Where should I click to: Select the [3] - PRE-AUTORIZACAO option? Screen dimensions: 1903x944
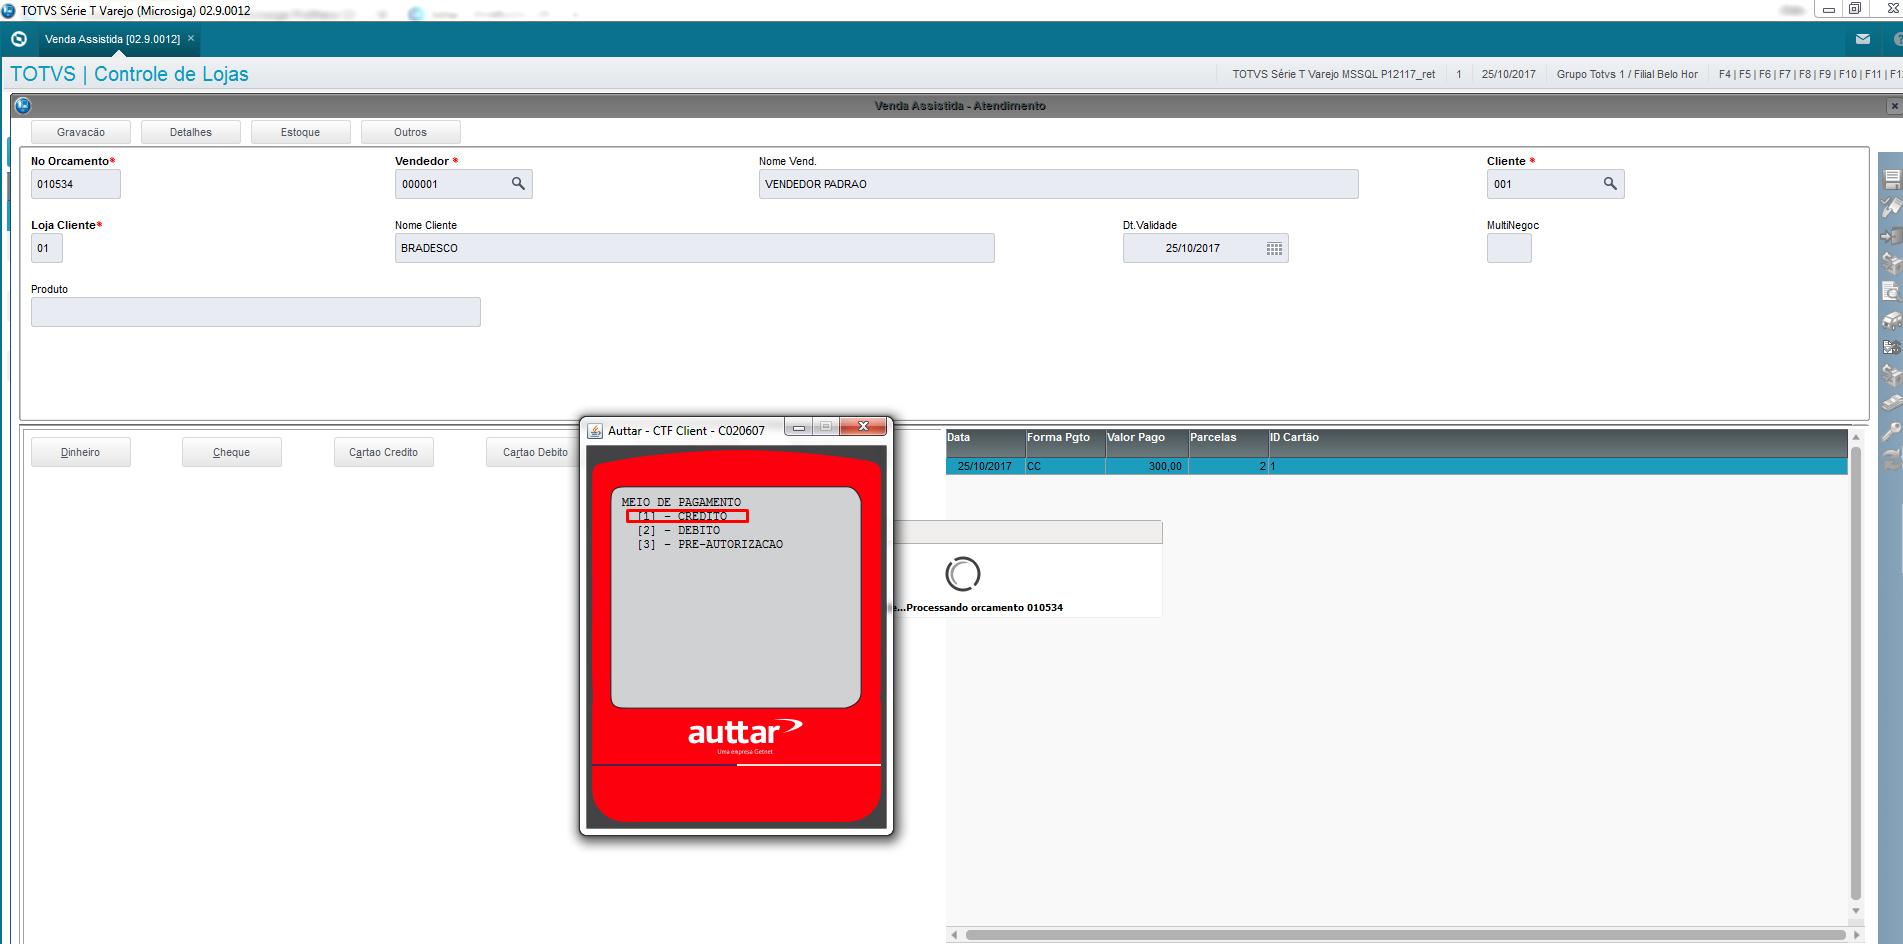[x=710, y=544]
